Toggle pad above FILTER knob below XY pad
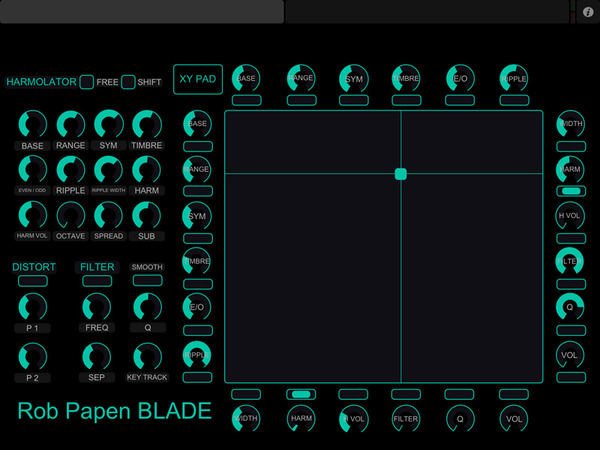Viewport: 600px width, 450px height. pyautogui.click(x=406, y=395)
